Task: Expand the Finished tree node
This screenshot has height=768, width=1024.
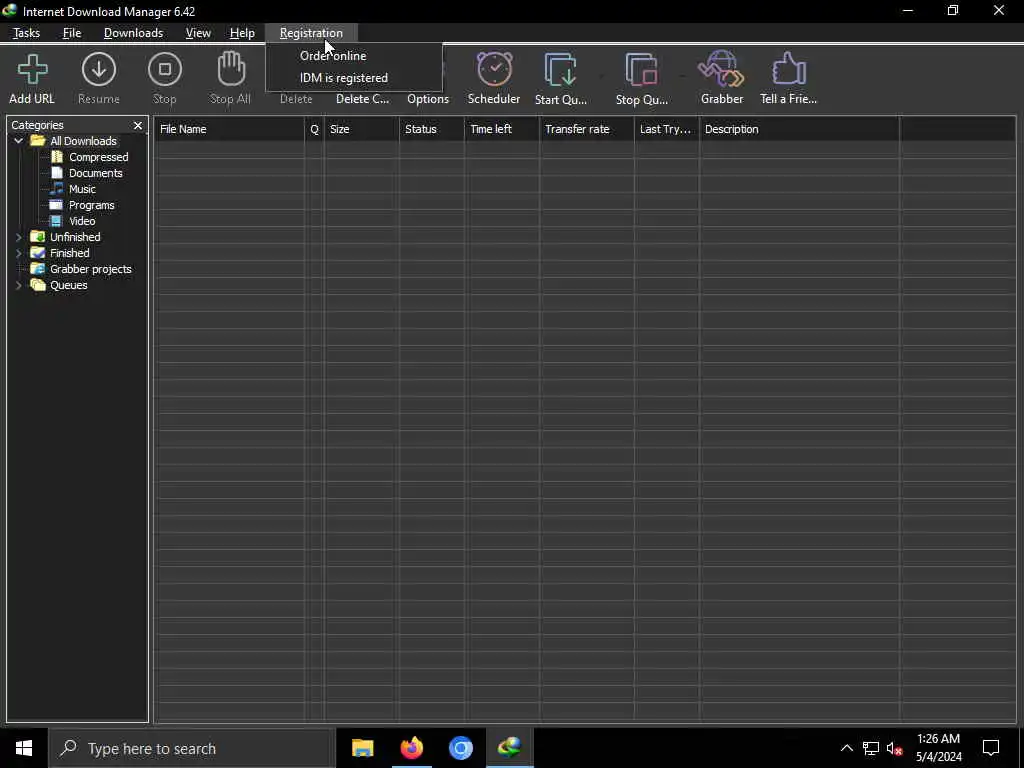Action: (x=19, y=253)
